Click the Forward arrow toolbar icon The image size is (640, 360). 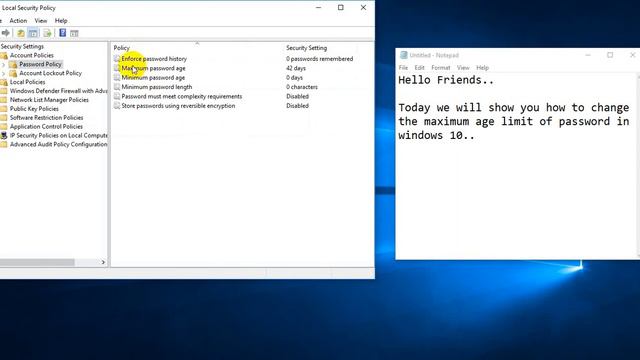pyautogui.click(x=6, y=33)
